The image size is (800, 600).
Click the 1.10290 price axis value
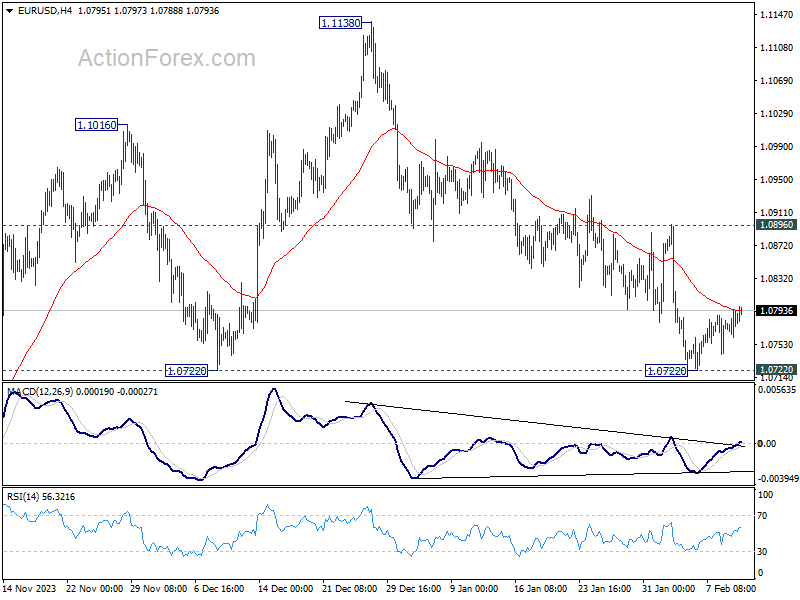tap(777, 114)
